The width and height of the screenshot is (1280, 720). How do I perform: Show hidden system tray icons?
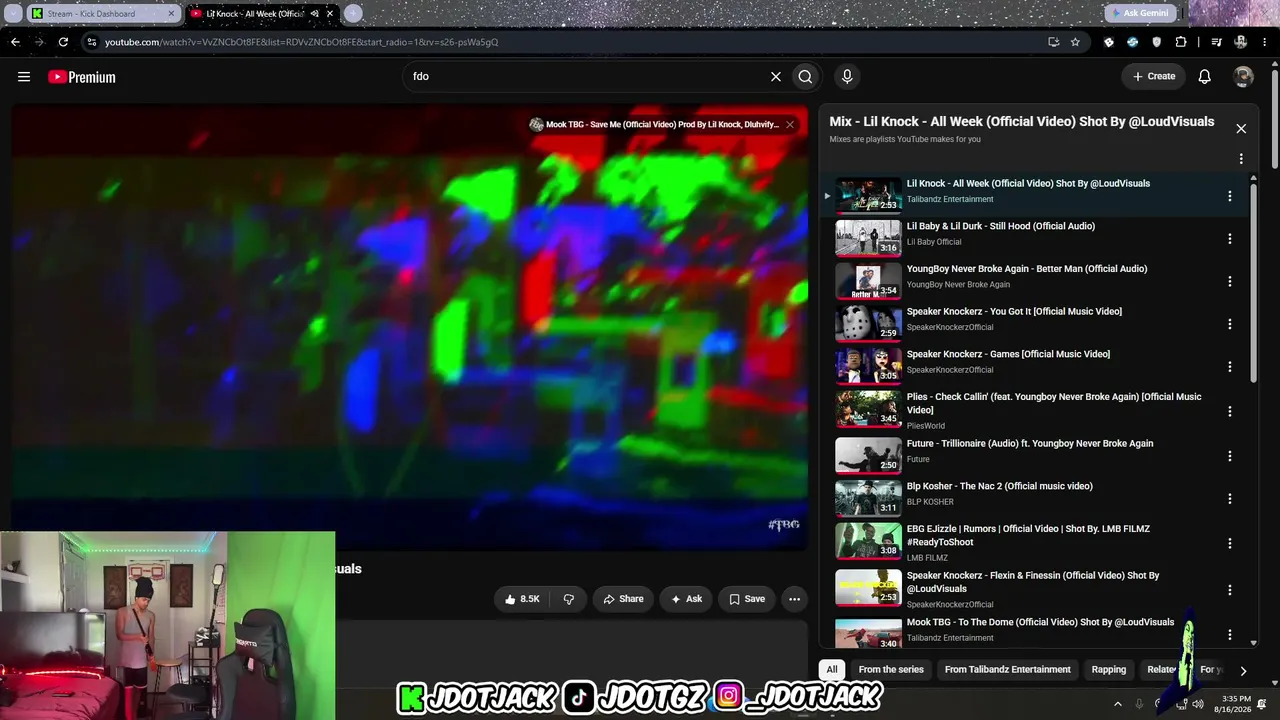[x=1118, y=704]
